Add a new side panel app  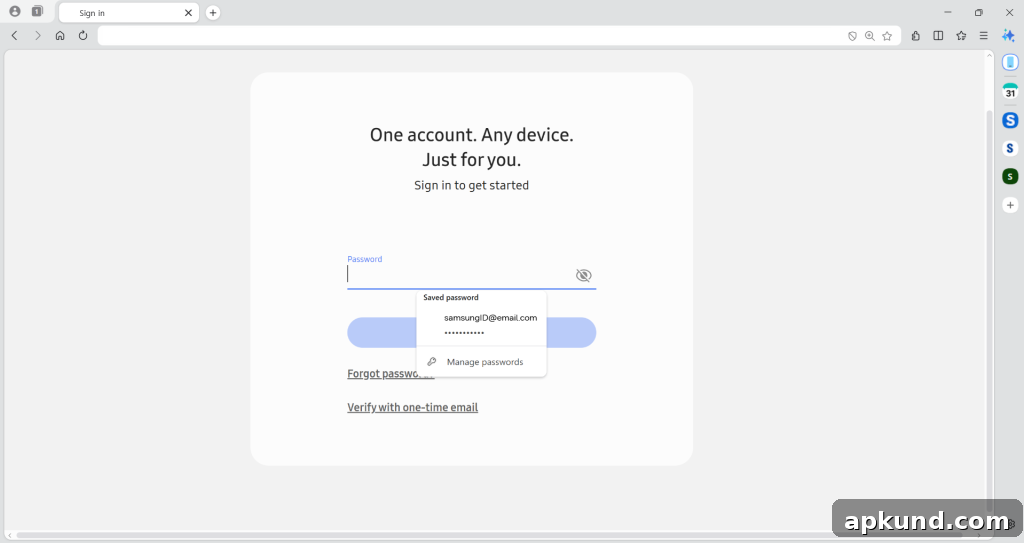(1010, 205)
